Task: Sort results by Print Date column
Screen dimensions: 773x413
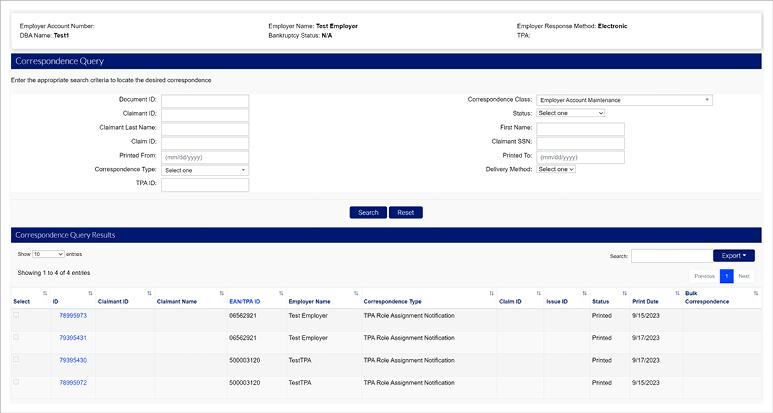Action: 645,301
